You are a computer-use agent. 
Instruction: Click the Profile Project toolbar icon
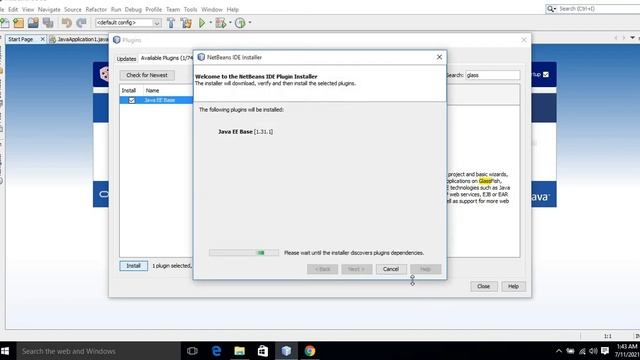[x=240, y=23]
